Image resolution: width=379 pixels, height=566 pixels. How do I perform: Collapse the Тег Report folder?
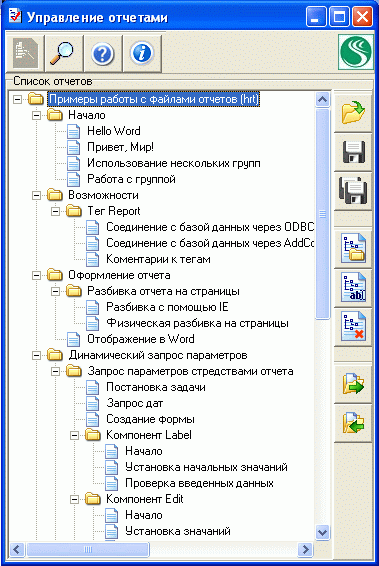click(55, 211)
